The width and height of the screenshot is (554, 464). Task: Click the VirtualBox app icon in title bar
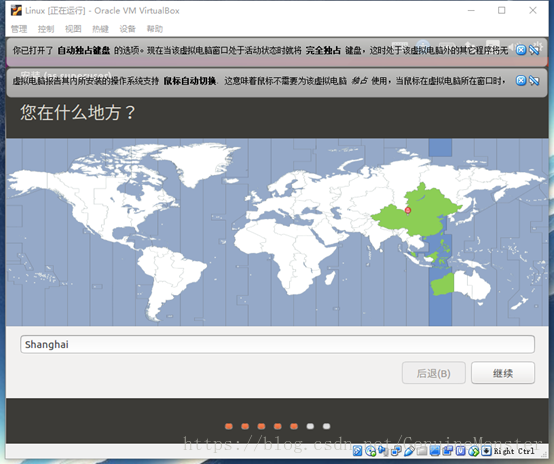pos(16,11)
